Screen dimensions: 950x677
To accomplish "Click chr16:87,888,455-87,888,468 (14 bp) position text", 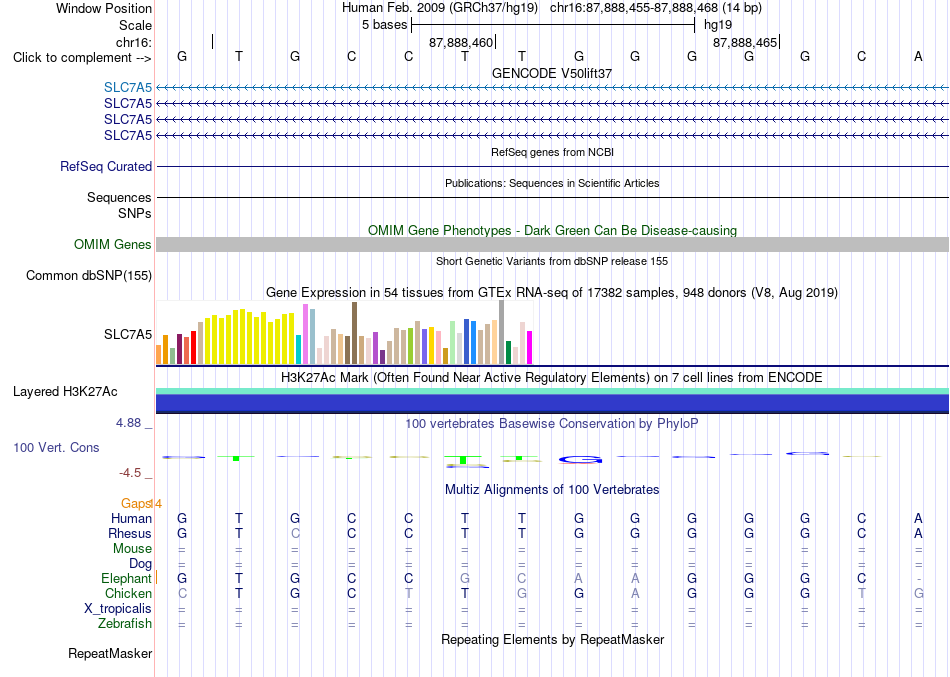I will coord(656,8).
